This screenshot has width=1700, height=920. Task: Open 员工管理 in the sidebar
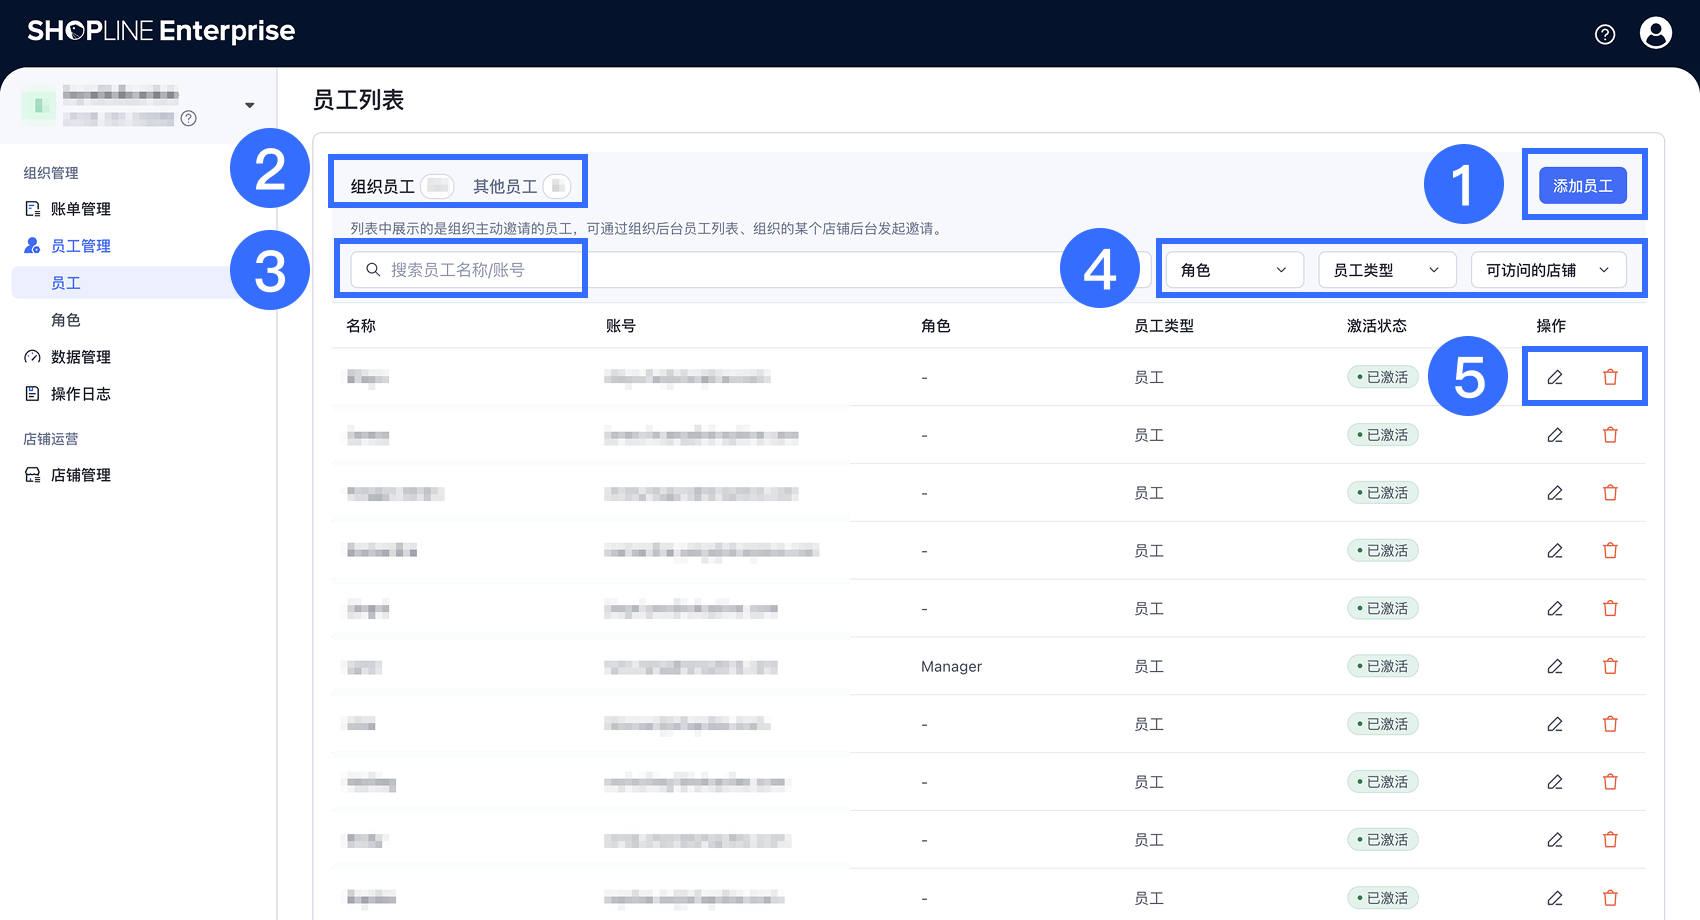(x=80, y=246)
